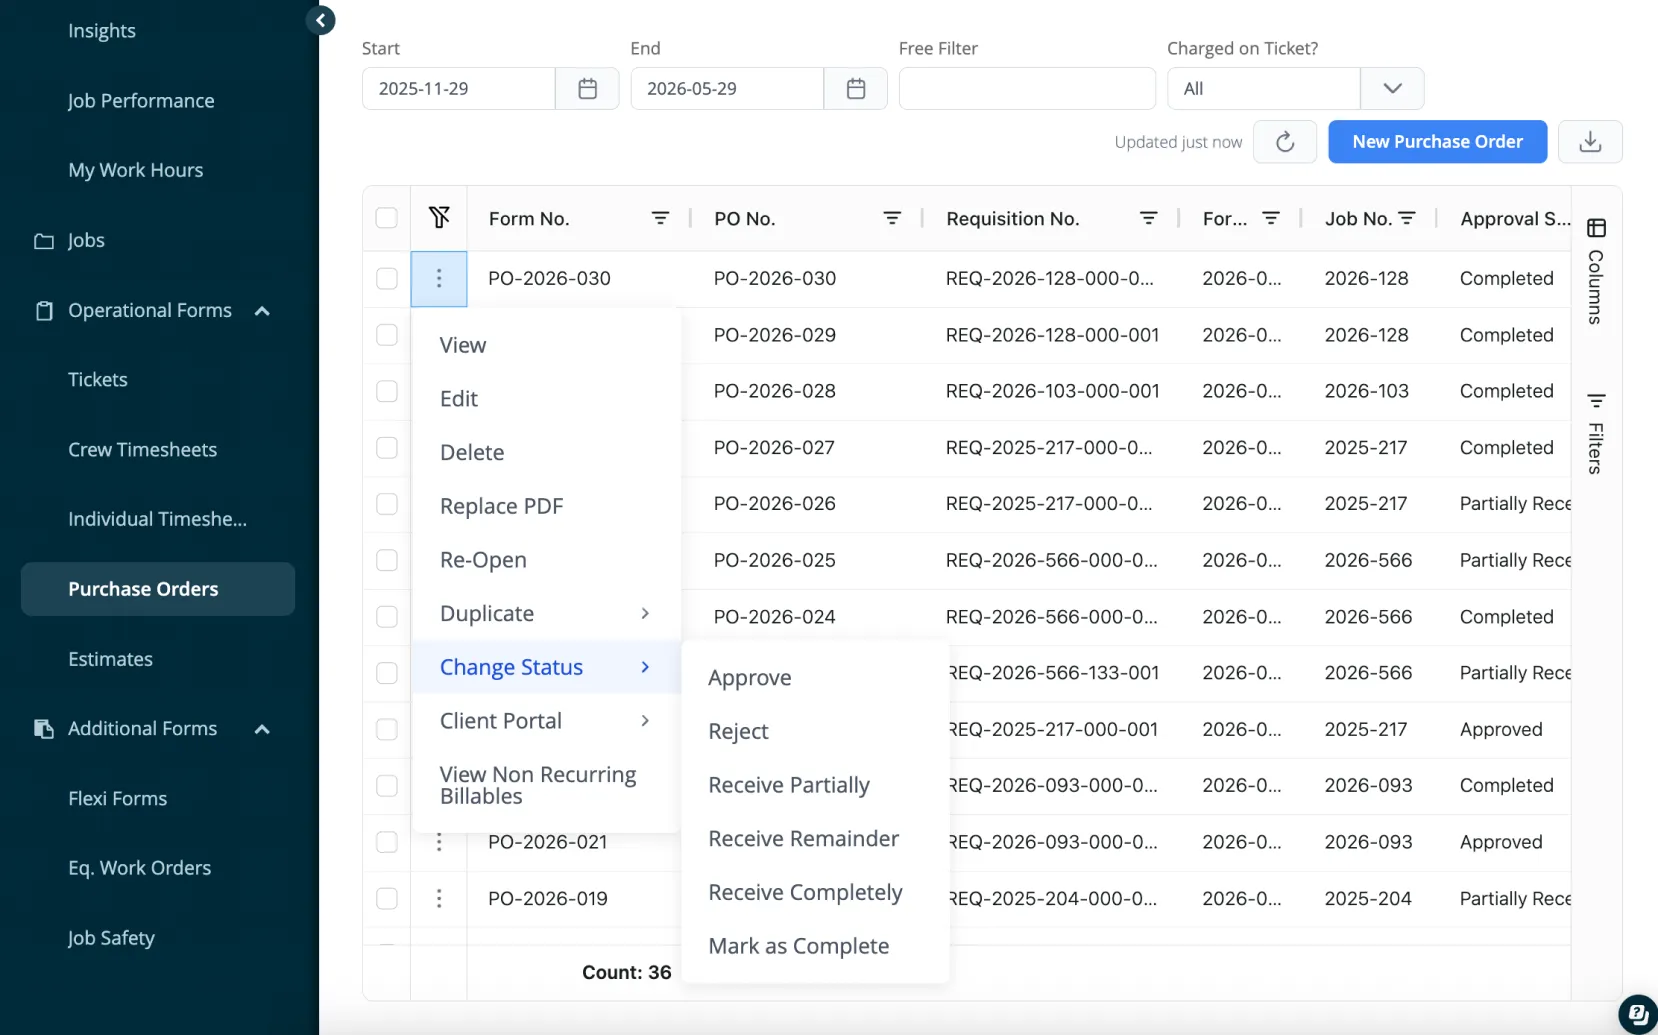
Task: Choose Receive Completely status option
Action: click(815, 893)
